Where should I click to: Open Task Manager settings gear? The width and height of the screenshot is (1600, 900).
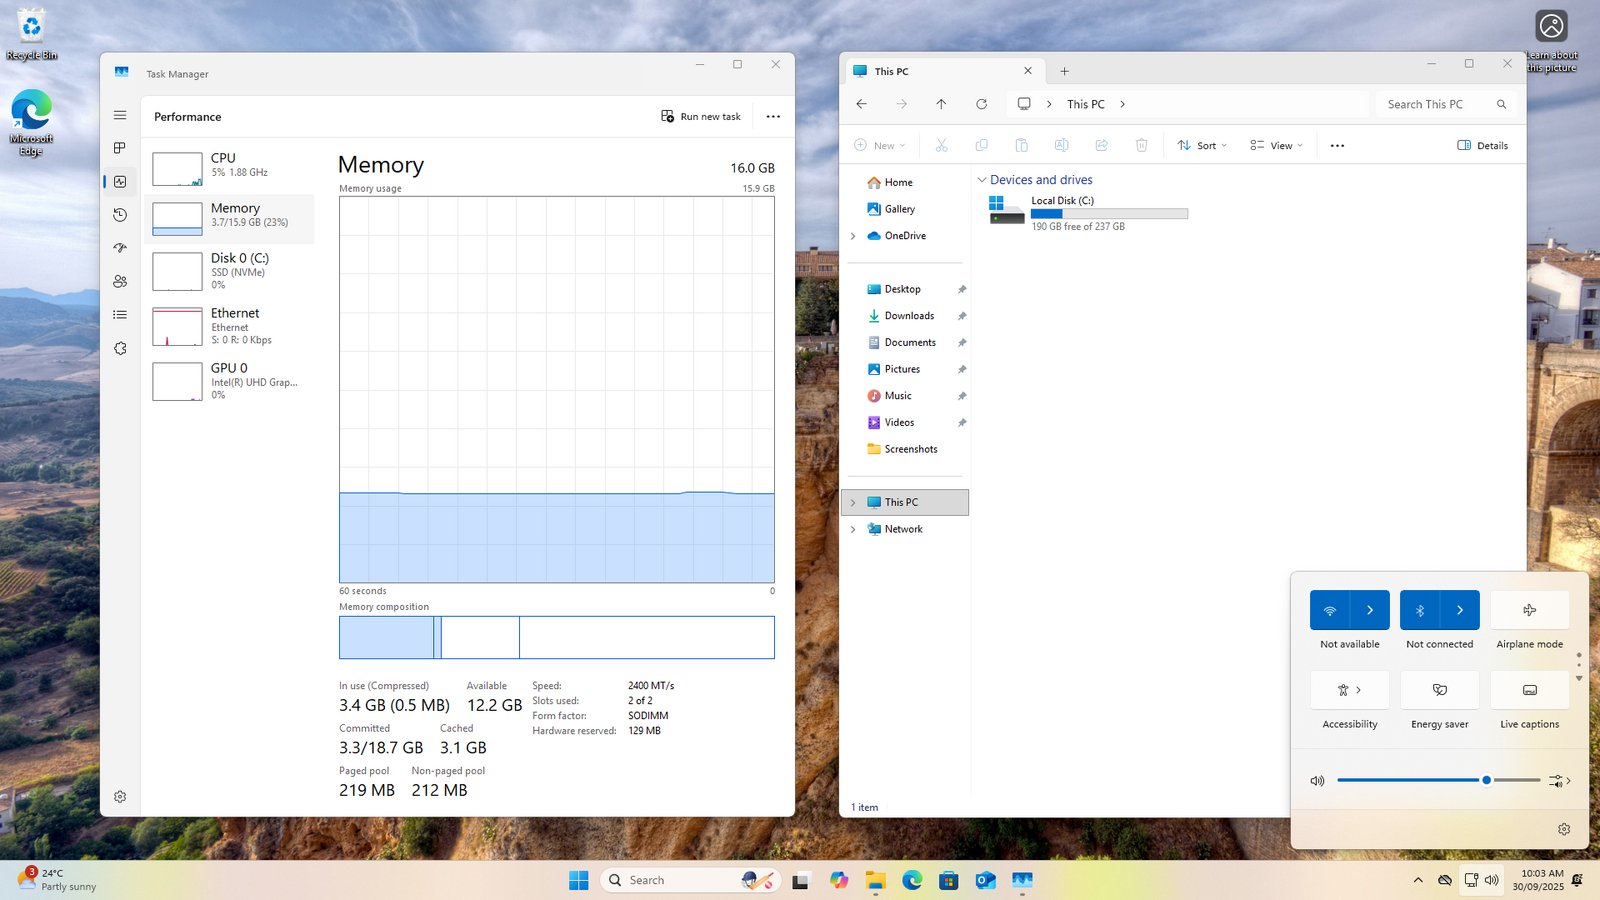[x=120, y=797]
